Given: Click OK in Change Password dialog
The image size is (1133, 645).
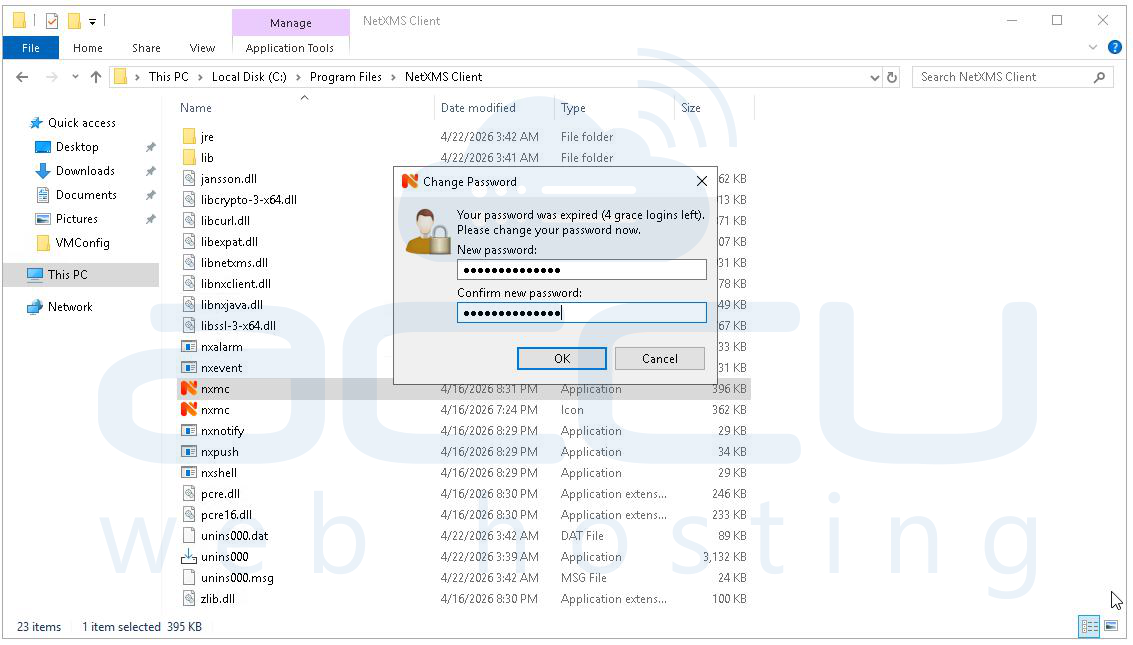Looking at the screenshot, I should tap(561, 358).
